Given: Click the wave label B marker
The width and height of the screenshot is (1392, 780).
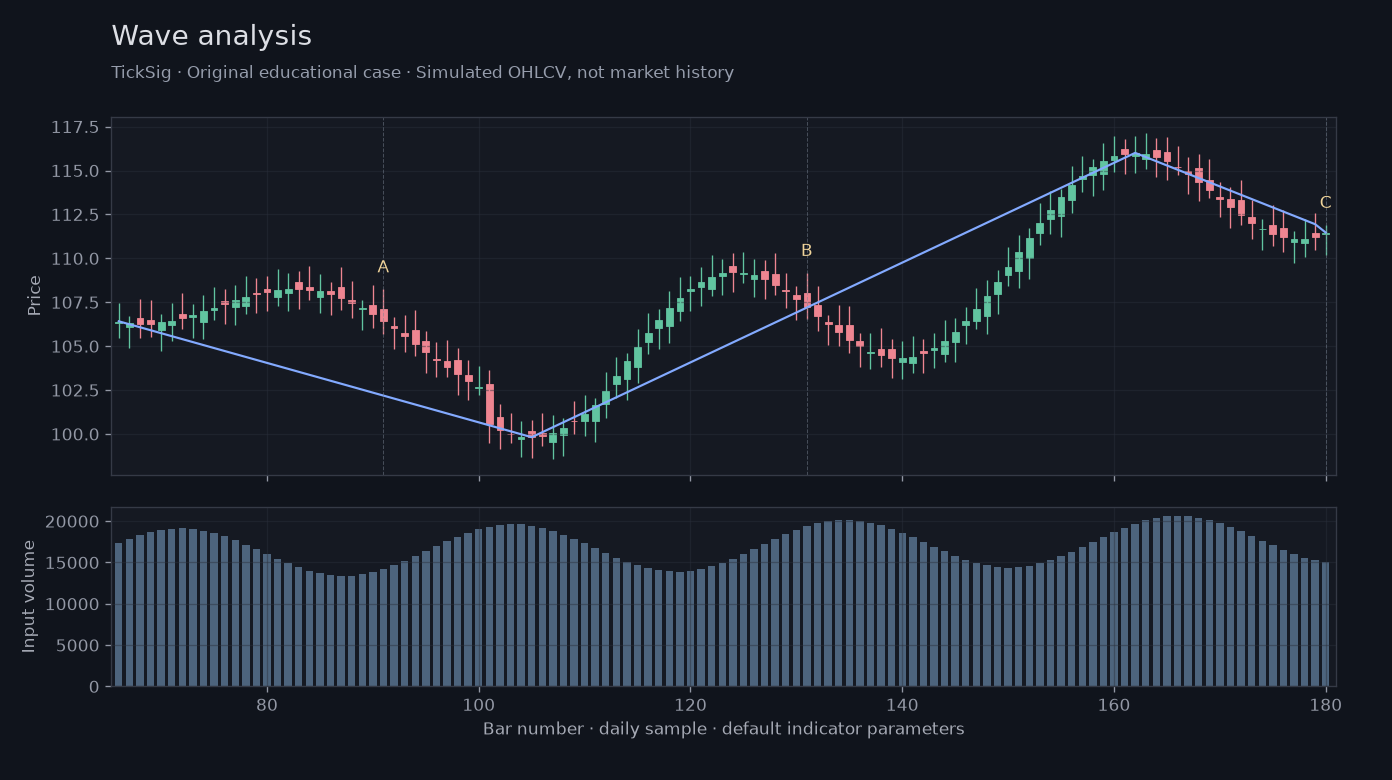Looking at the screenshot, I should click(x=807, y=251).
